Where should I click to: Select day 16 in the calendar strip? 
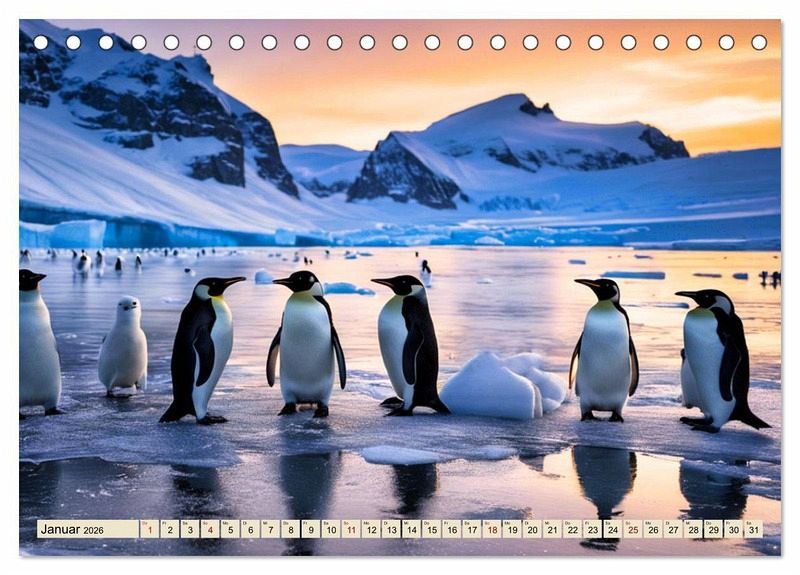(x=452, y=529)
